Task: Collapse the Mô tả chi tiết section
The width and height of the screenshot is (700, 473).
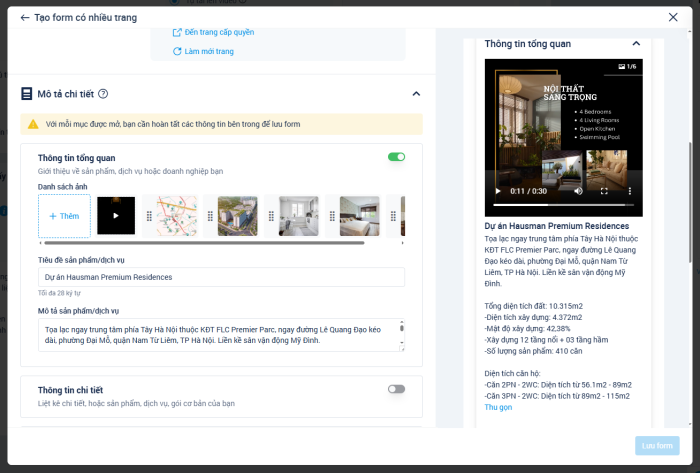Action: (x=416, y=94)
